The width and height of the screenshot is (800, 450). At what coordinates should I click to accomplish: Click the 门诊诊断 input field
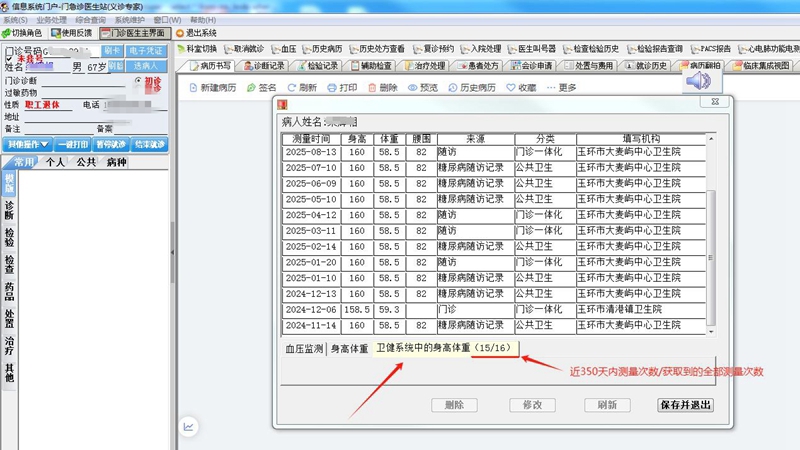tap(83, 81)
